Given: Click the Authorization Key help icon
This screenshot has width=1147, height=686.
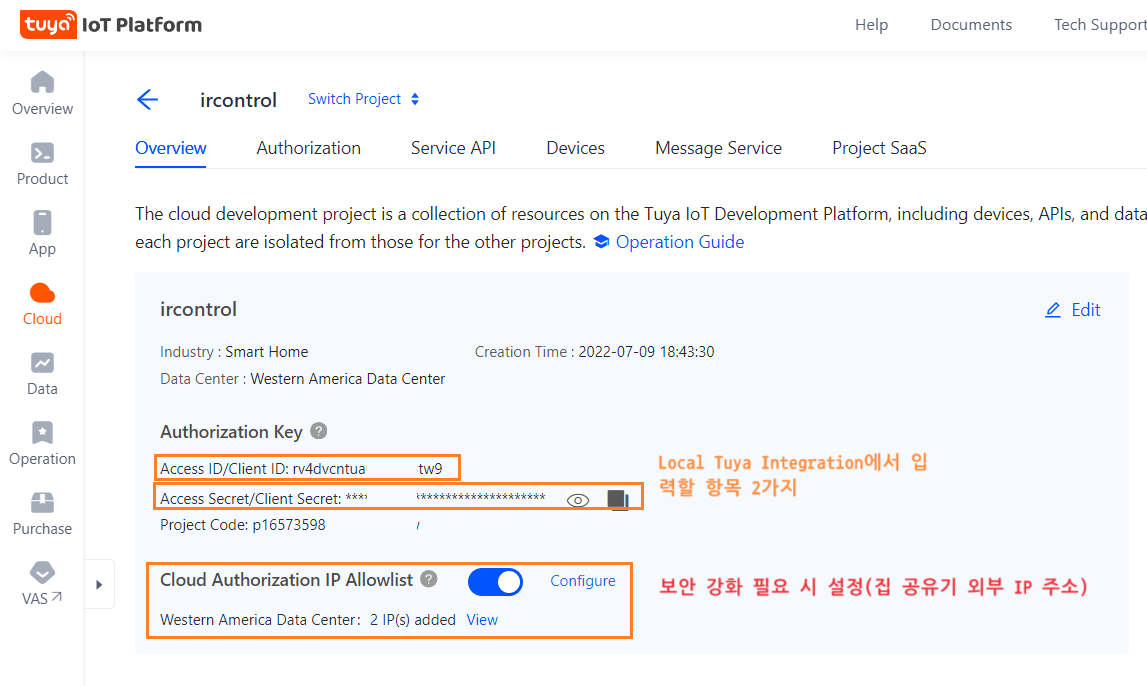Looking at the screenshot, I should point(318,431).
